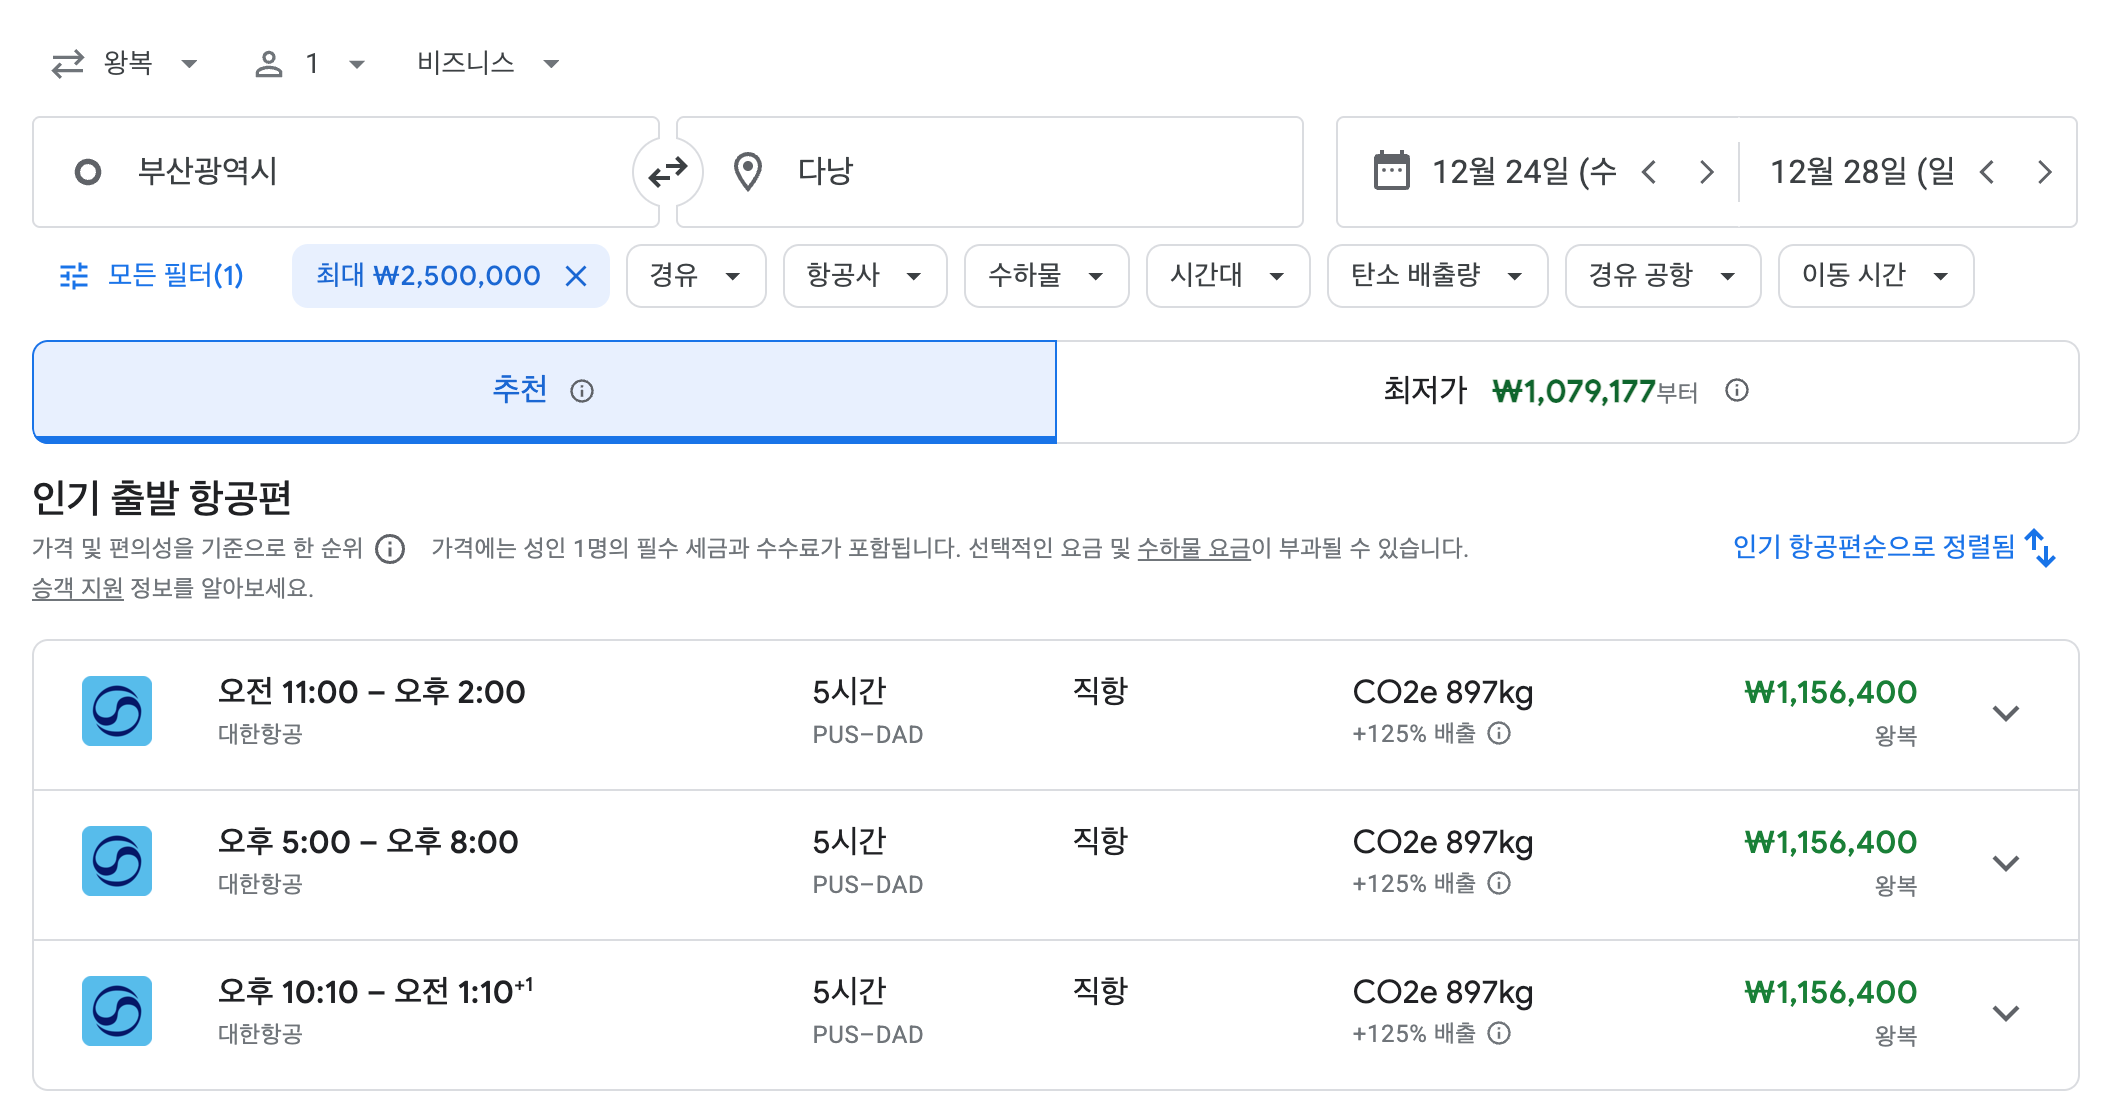Expand the 오후 10:10 flight details
Screen dimensions: 2114x1118
pyautogui.click(x=2005, y=1013)
